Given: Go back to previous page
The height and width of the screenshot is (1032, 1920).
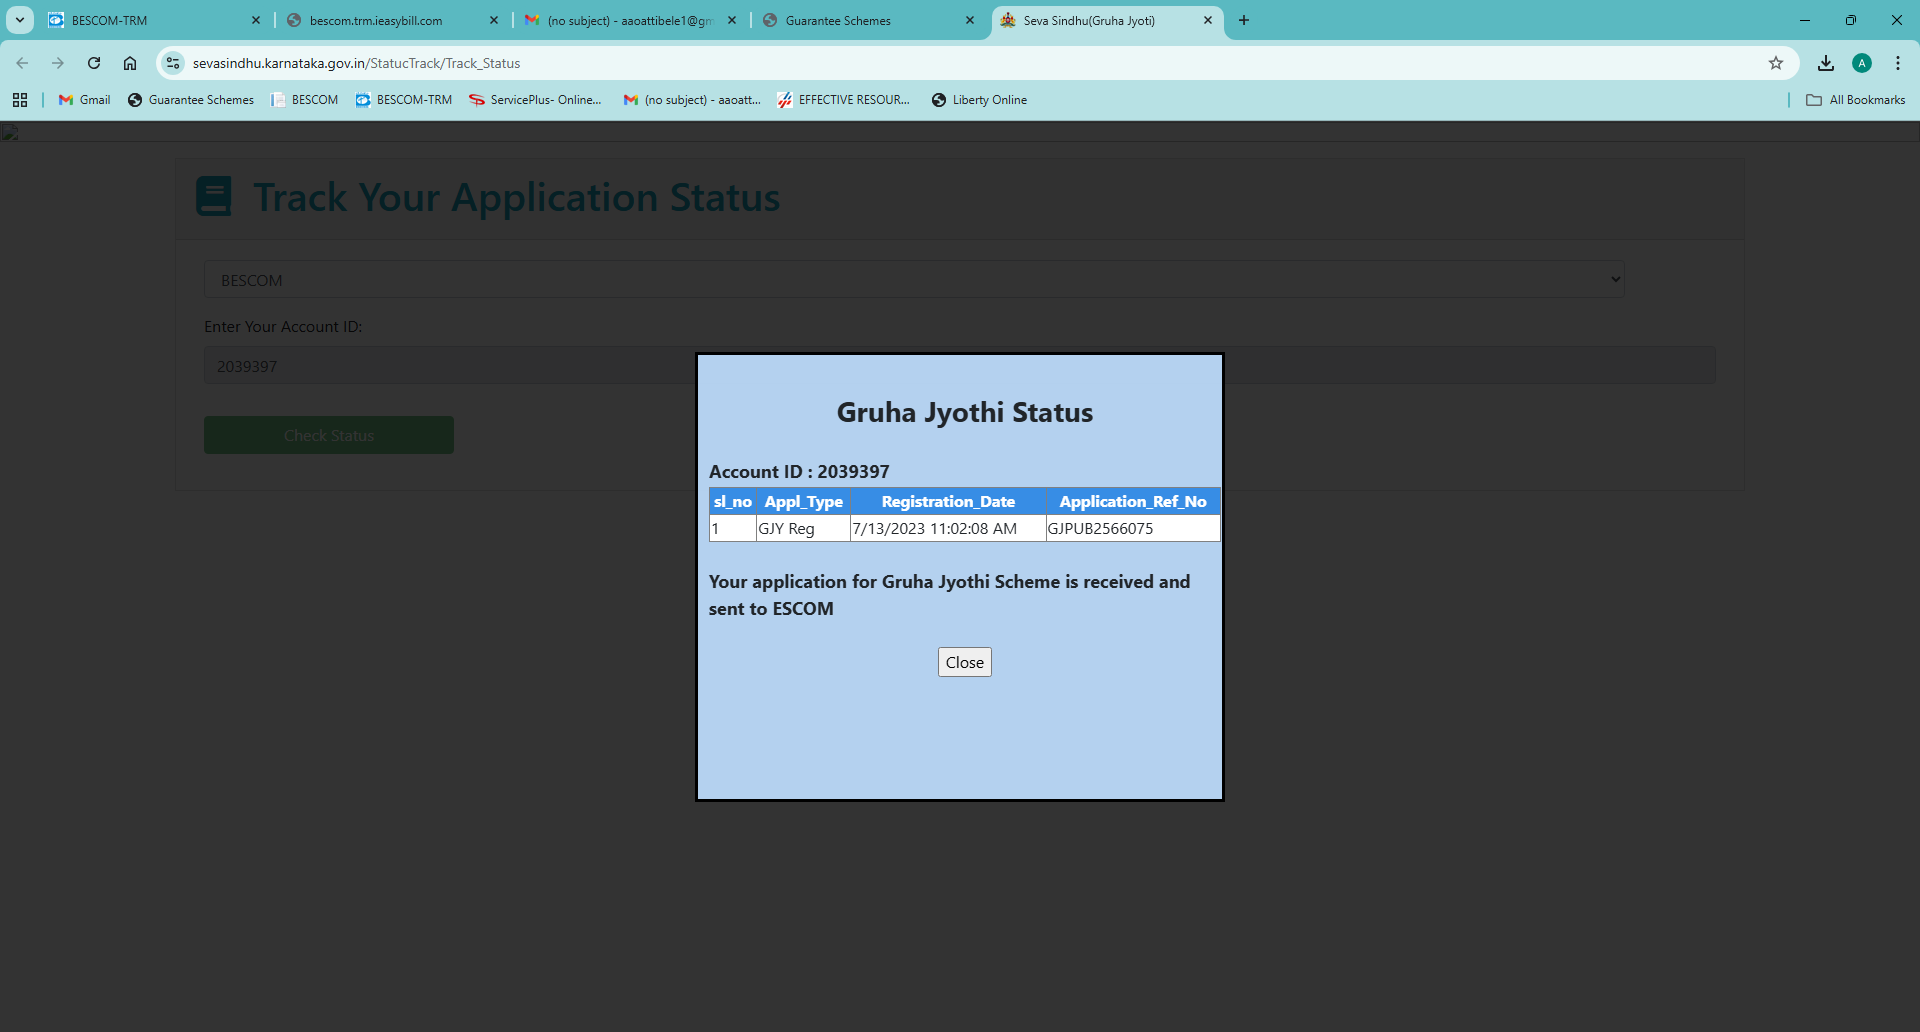Looking at the screenshot, I should point(22,63).
